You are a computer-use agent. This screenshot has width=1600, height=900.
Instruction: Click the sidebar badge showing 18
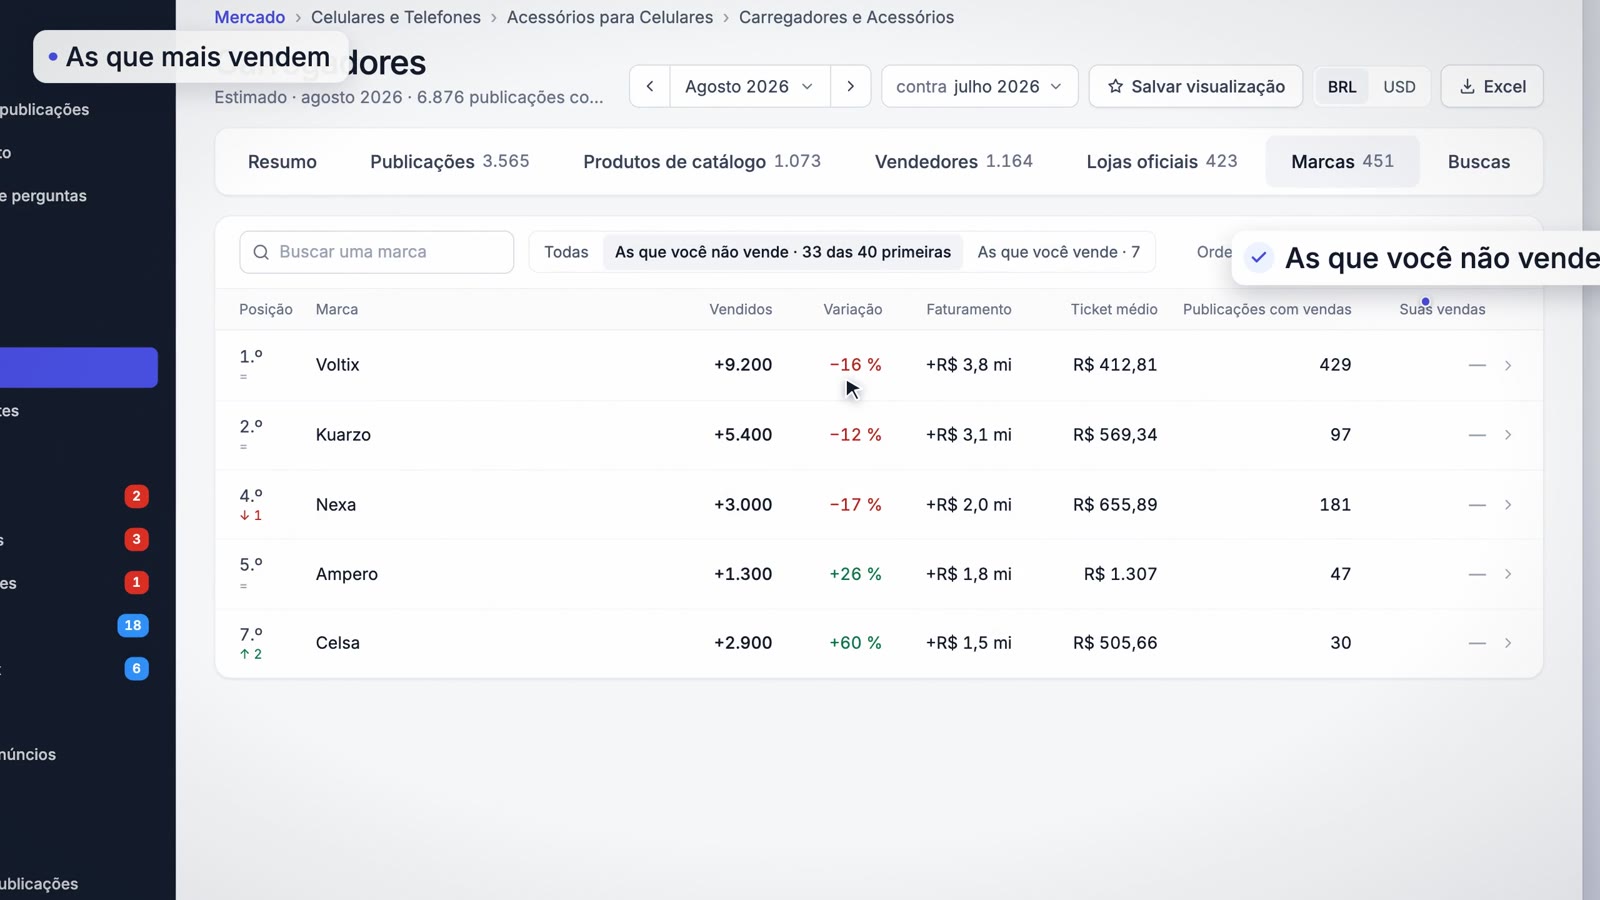(133, 625)
